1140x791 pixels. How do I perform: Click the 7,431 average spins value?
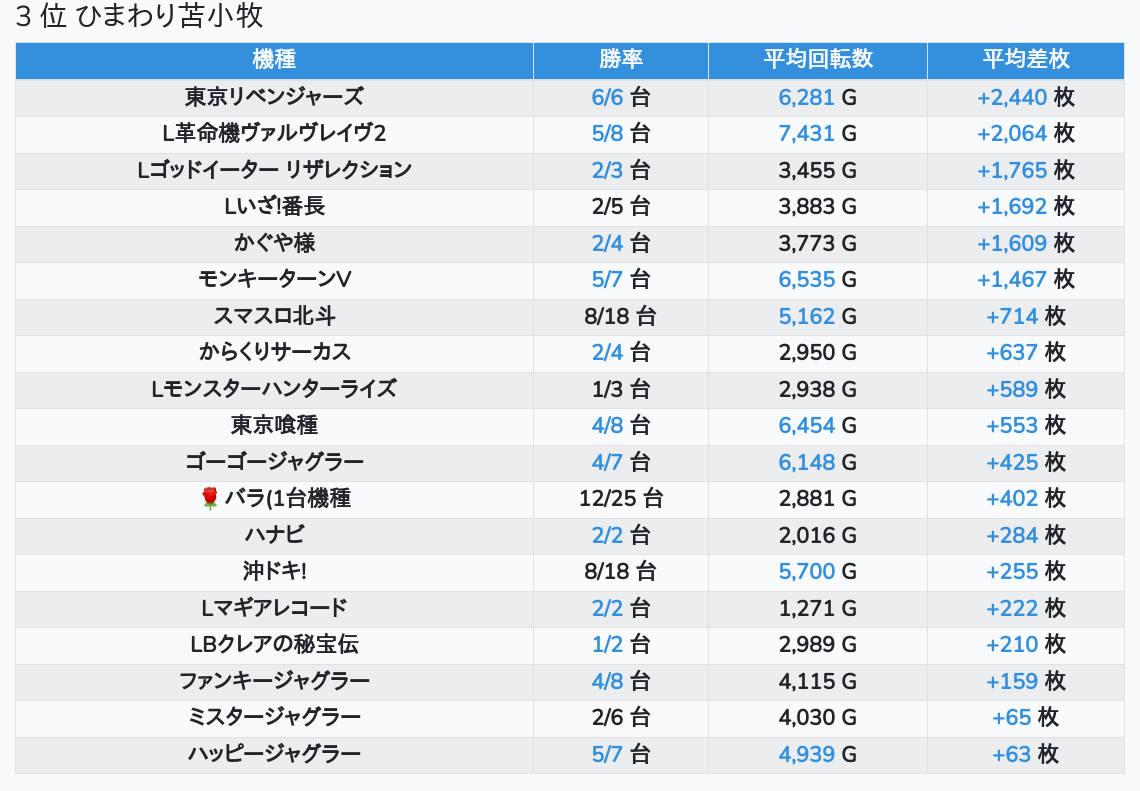point(806,134)
